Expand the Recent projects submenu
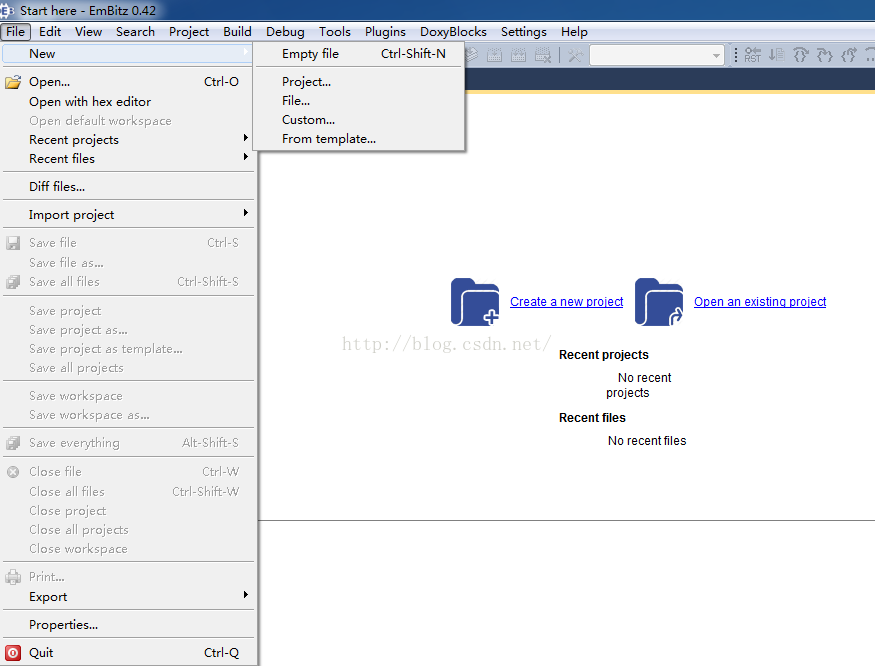This screenshot has height=666, width=875. coord(127,140)
